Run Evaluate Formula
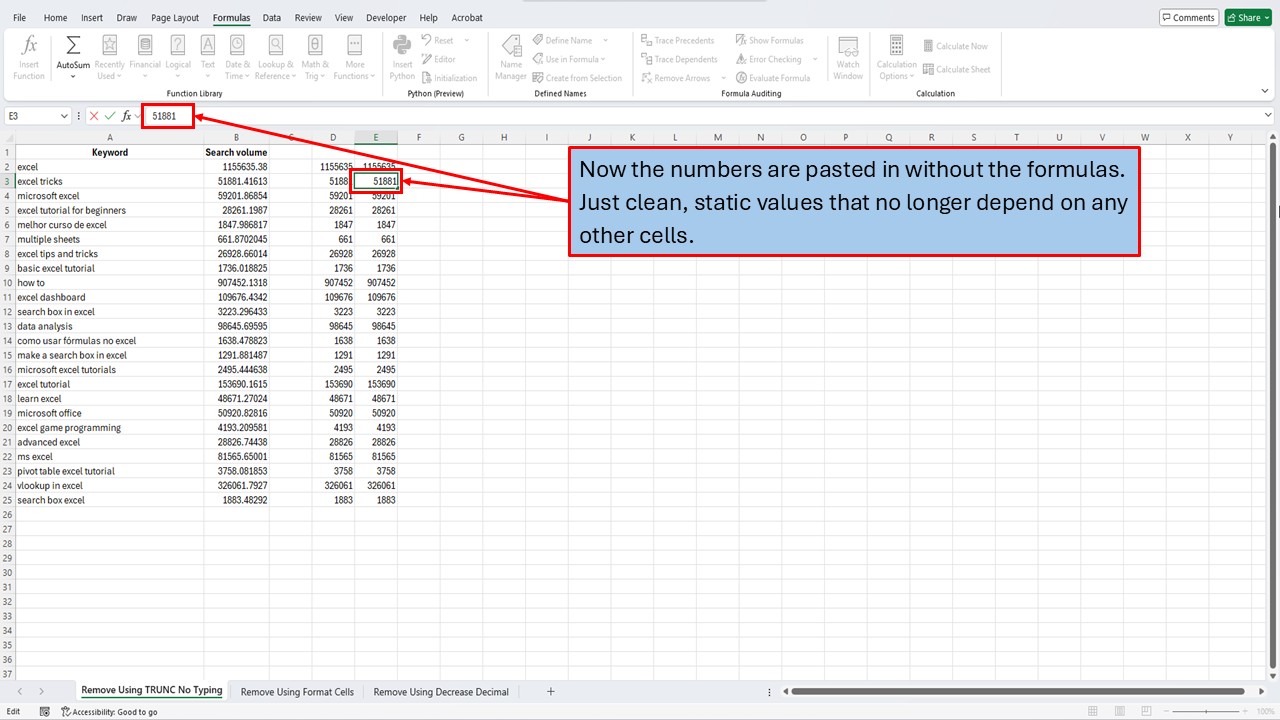Viewport: 1280px width, 720px height. (775, 77)
